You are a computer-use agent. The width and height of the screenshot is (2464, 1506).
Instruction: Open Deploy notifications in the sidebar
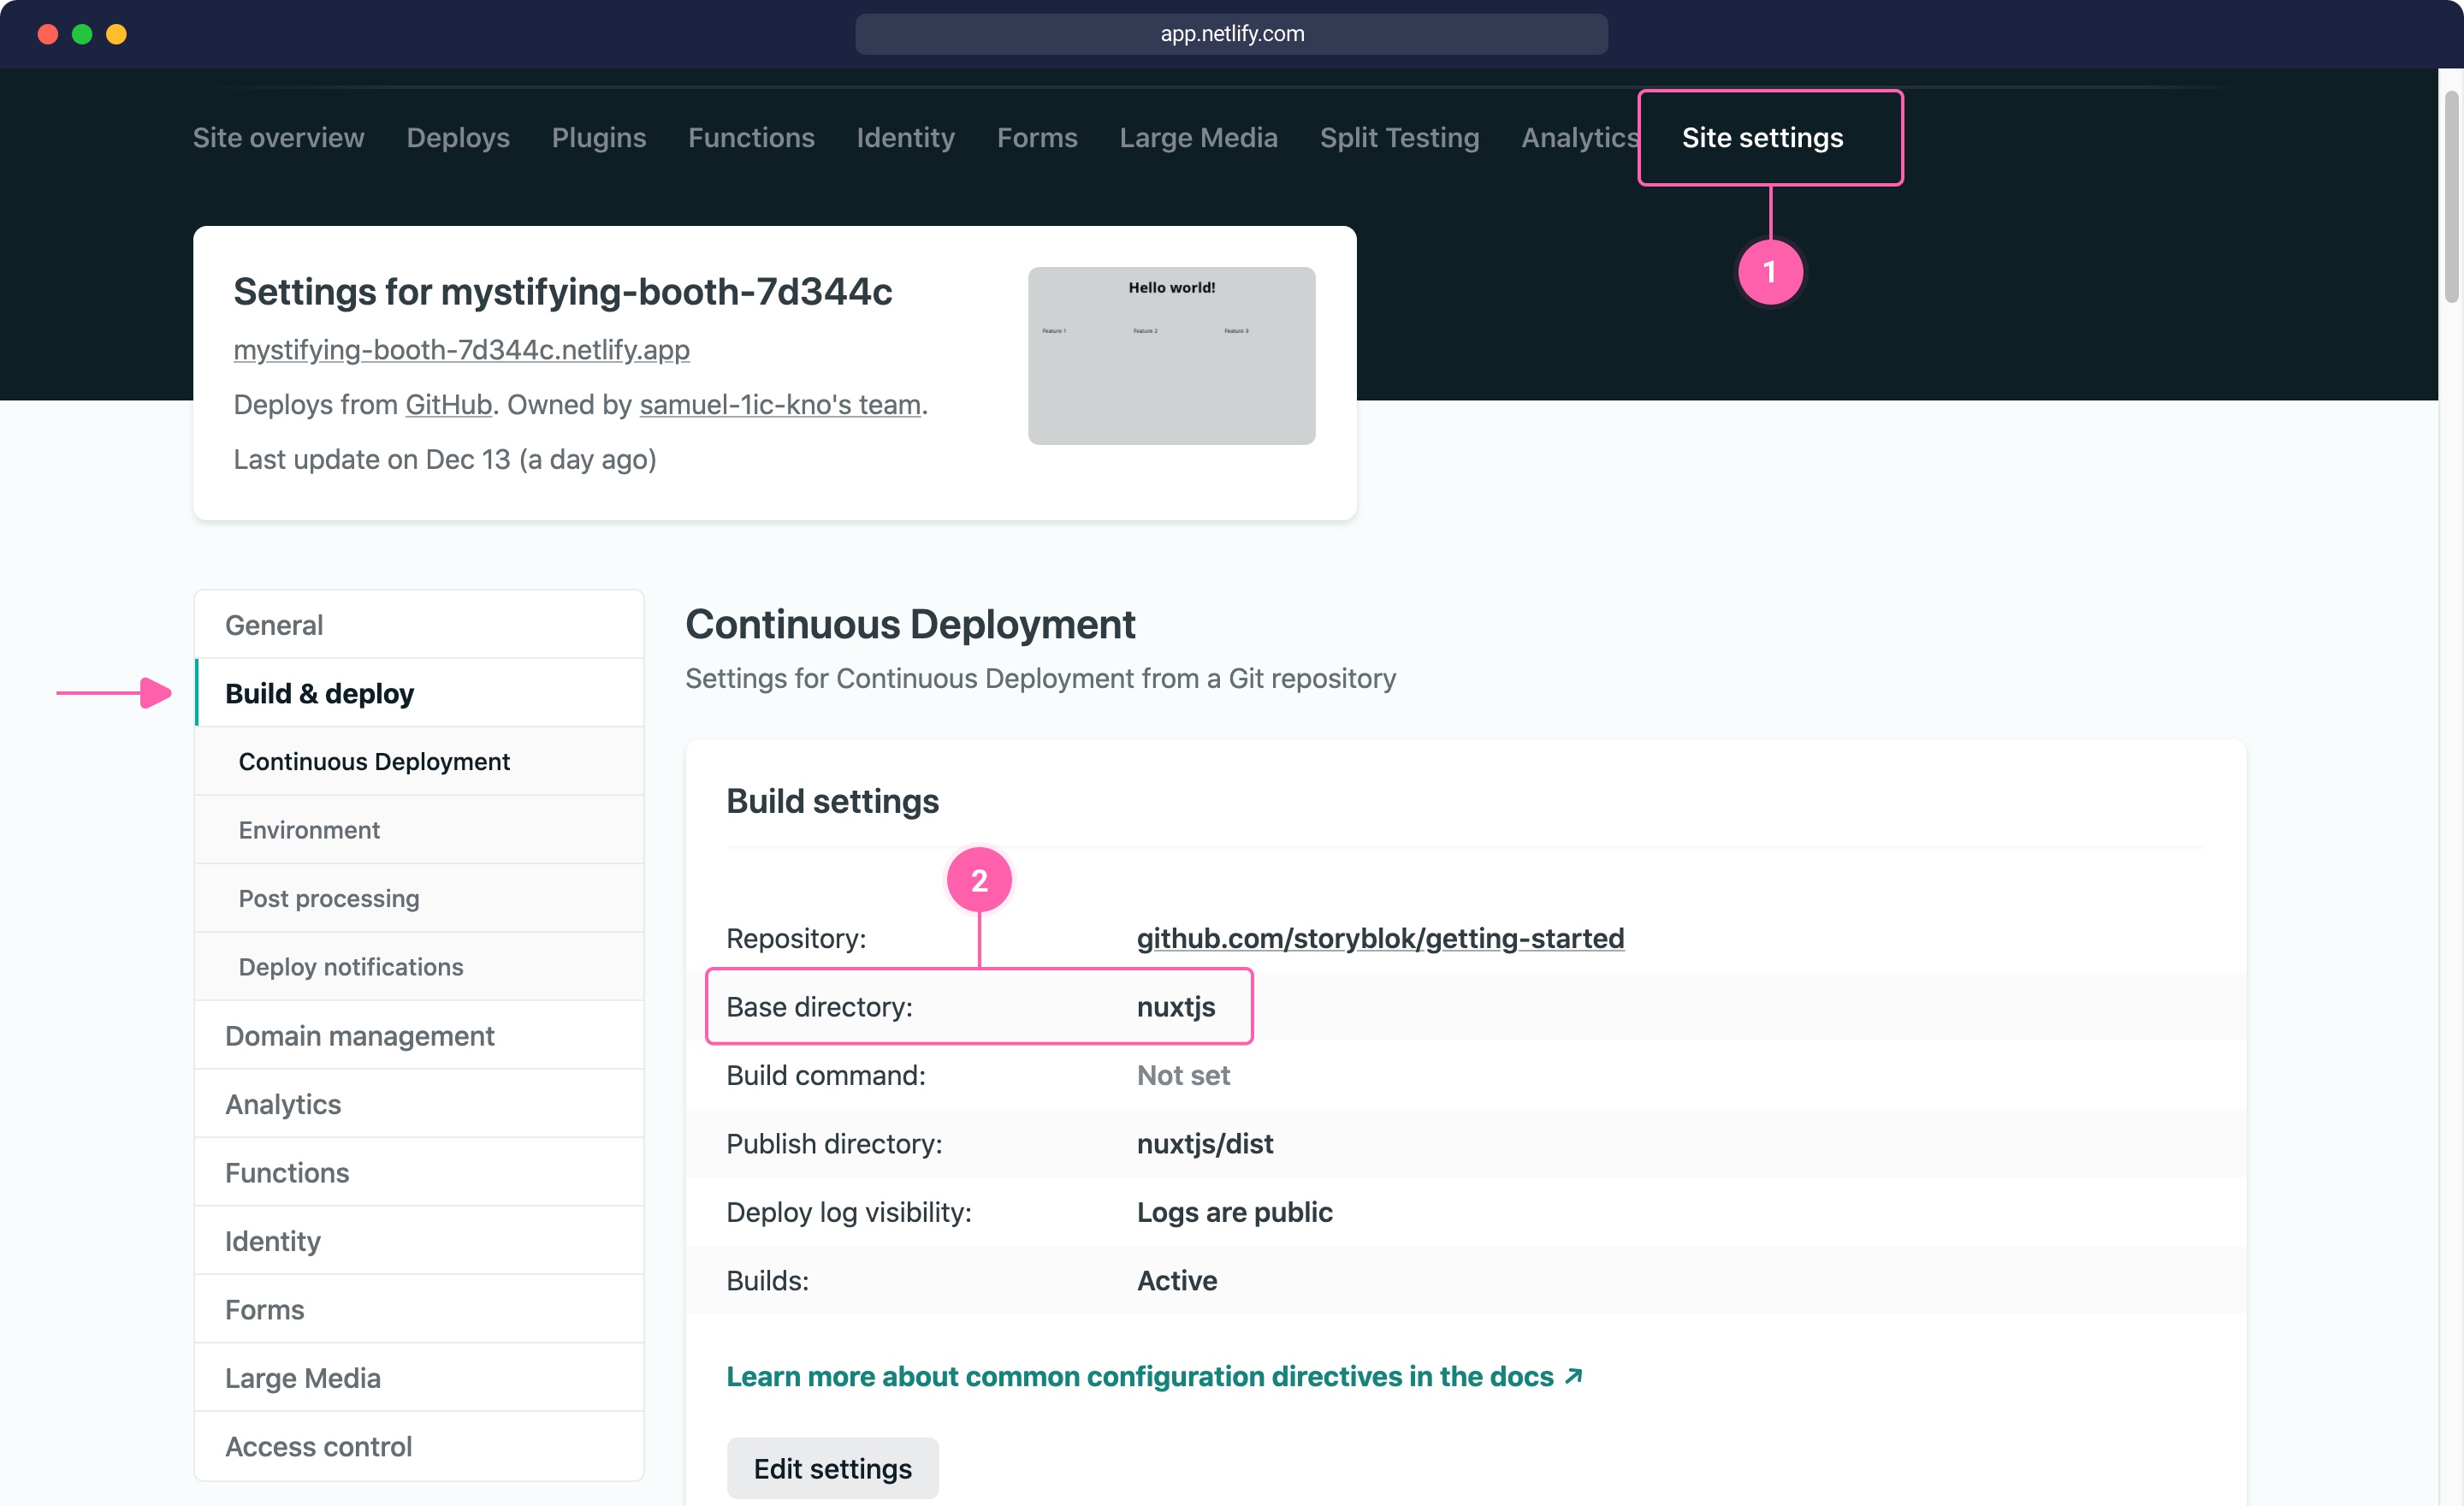419,967
